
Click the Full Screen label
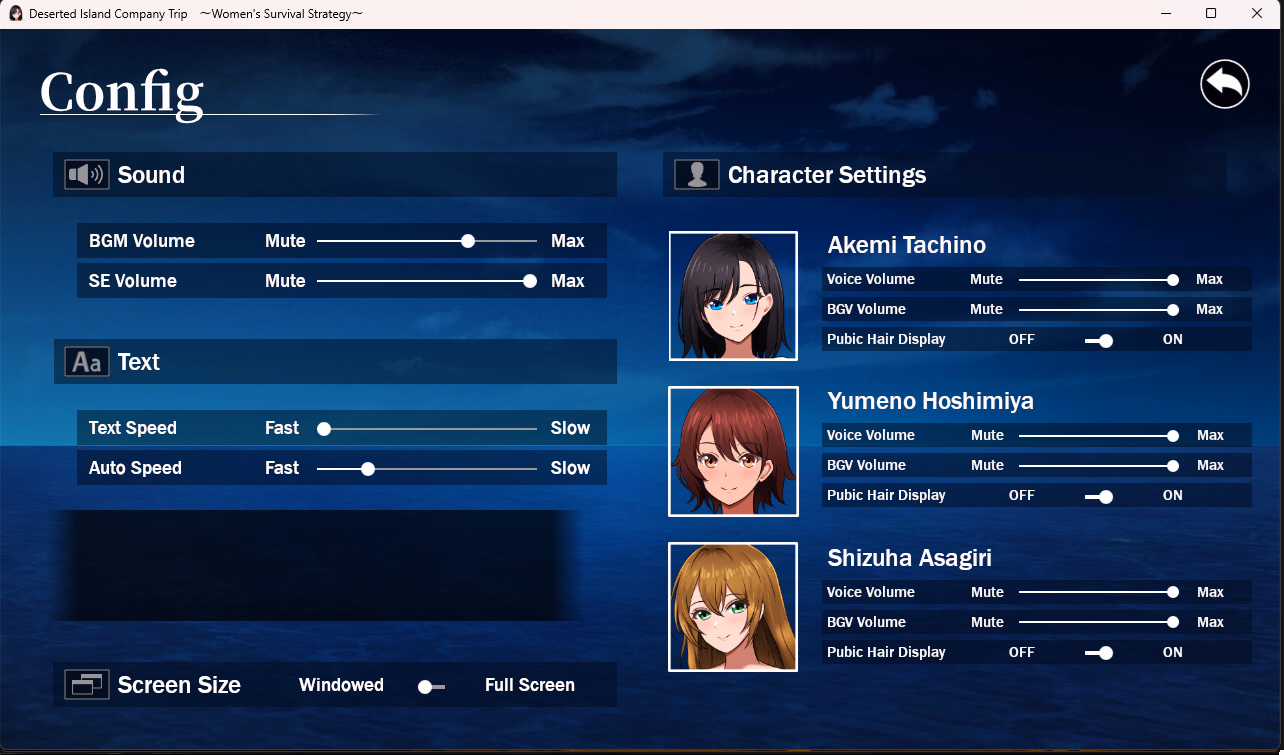pyautogui.click(x=529, y=685)
